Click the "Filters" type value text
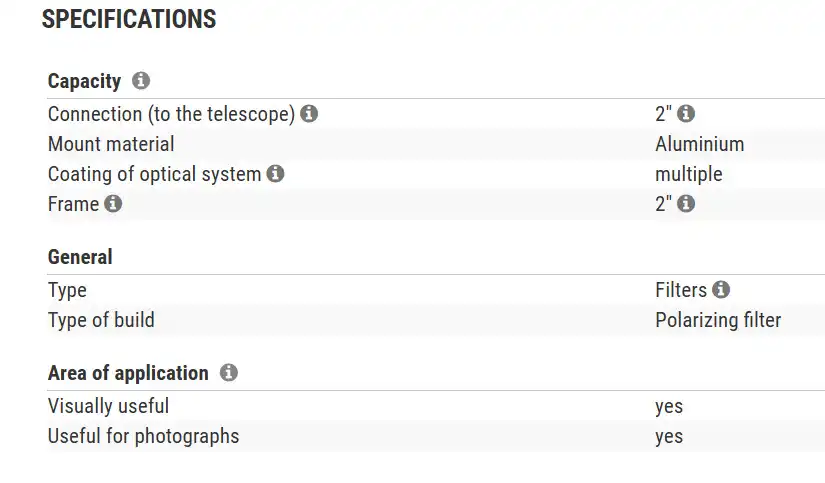The image size is (825, 483). [680, 290]
